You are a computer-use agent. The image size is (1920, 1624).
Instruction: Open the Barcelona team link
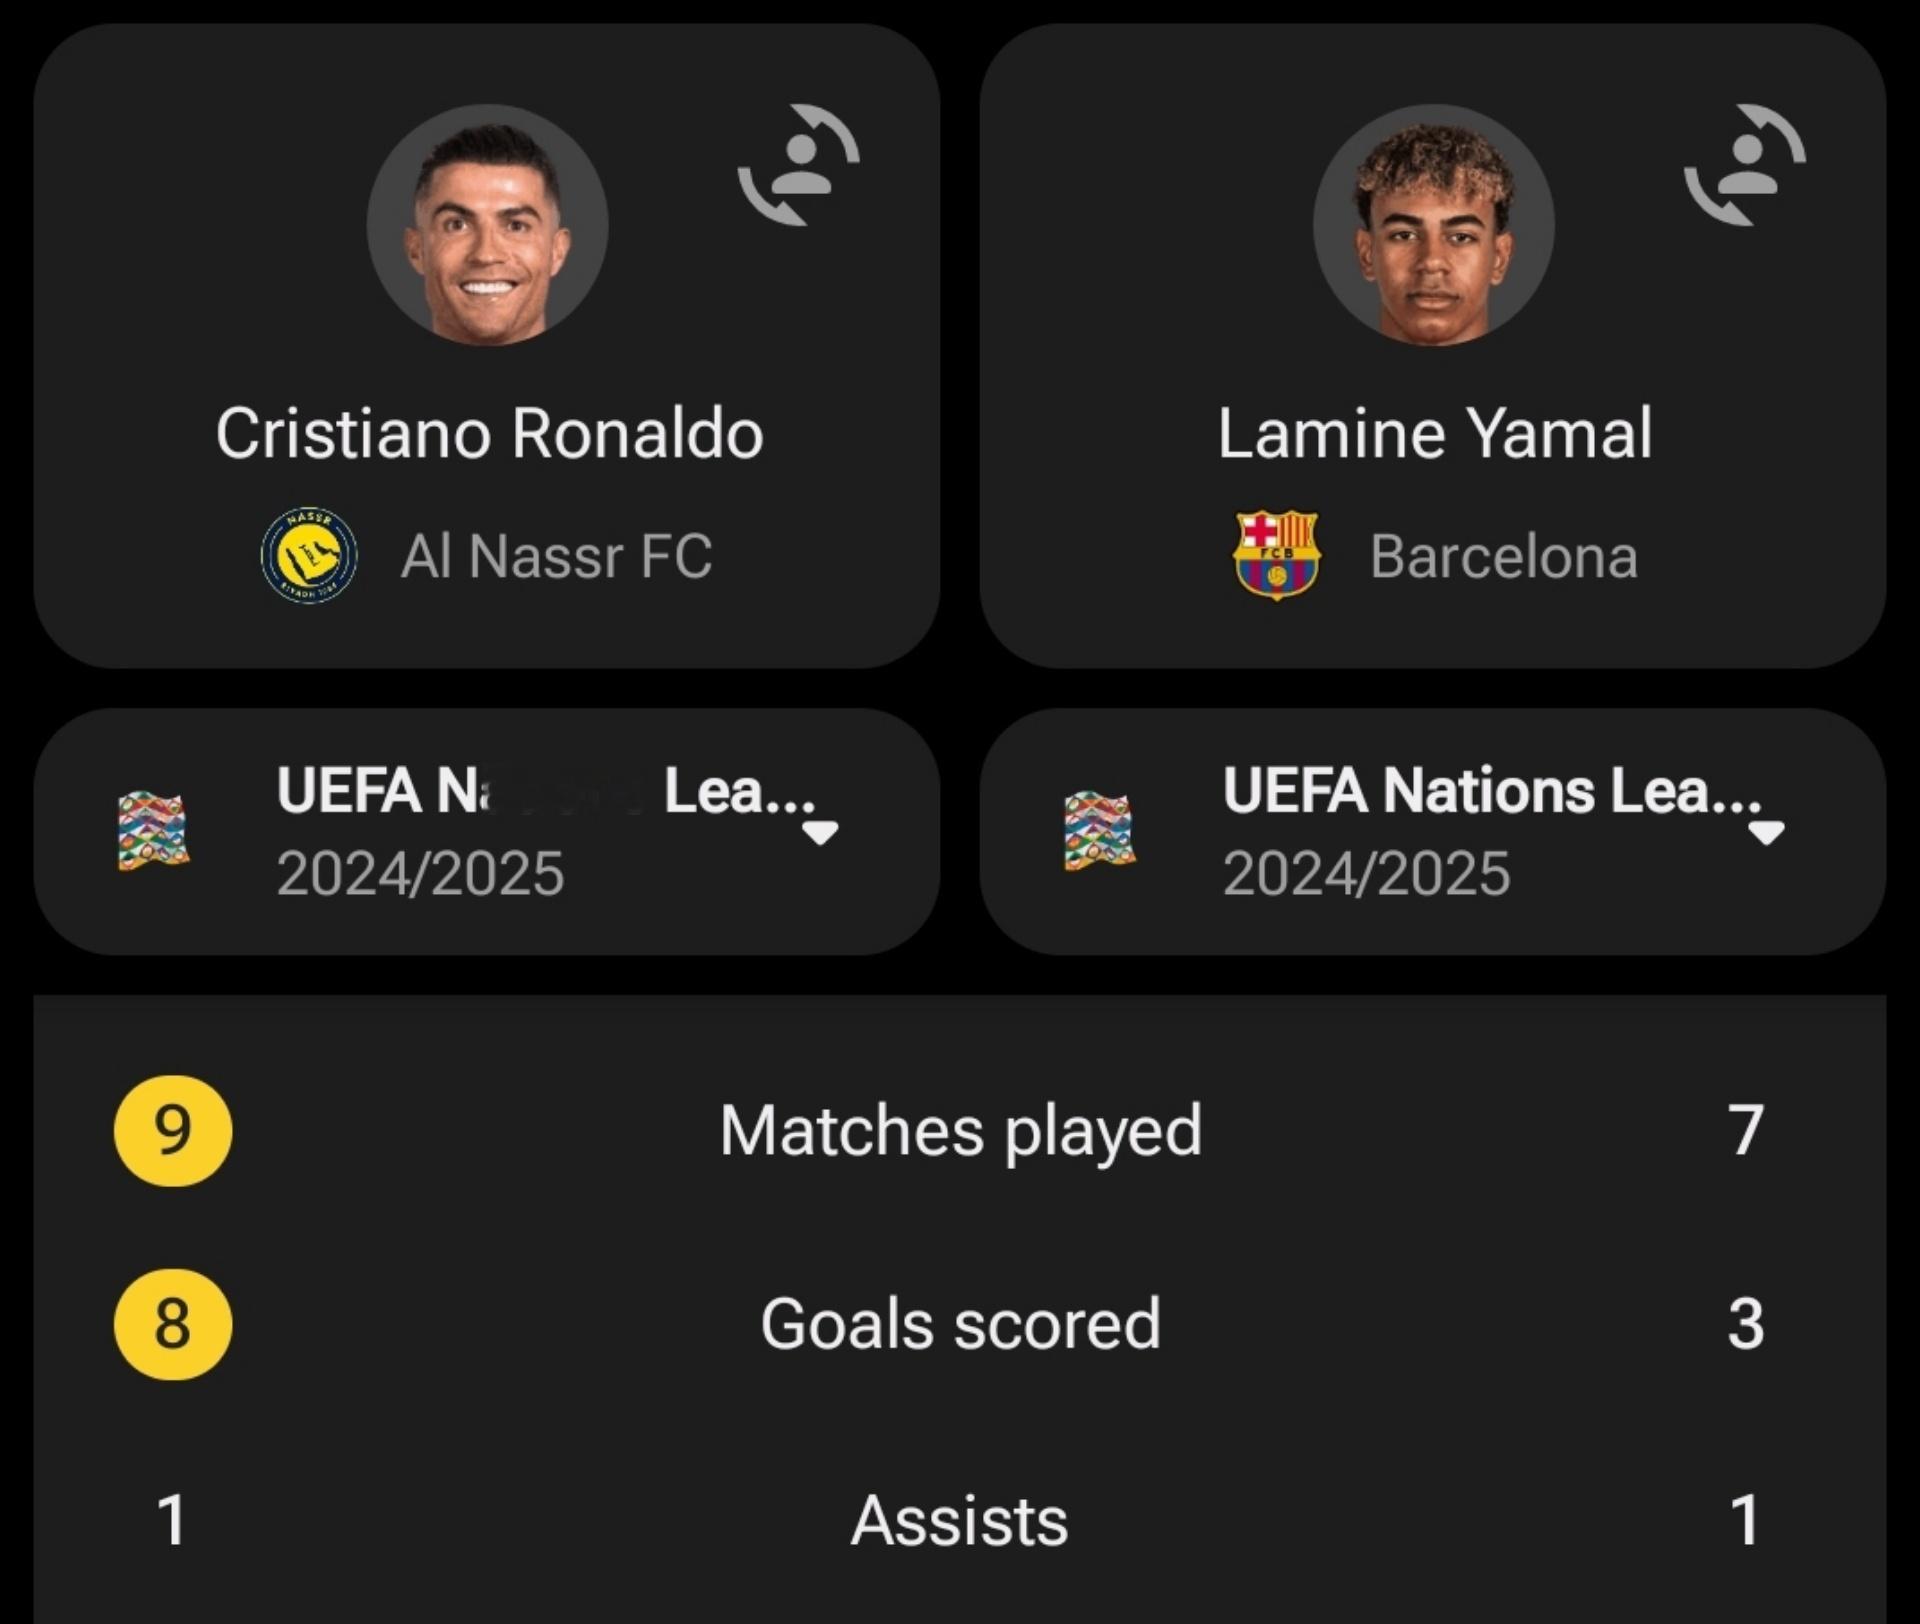1504,556
